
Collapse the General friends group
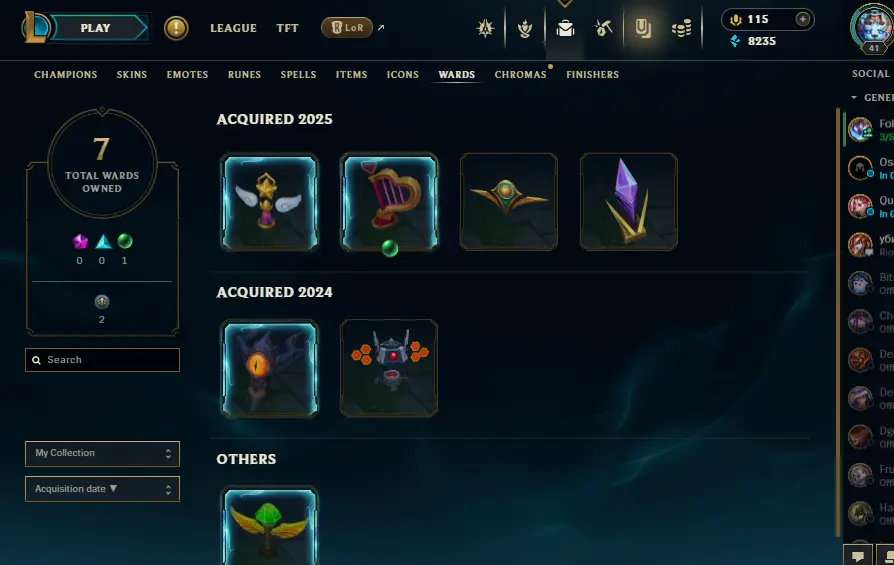854,97
